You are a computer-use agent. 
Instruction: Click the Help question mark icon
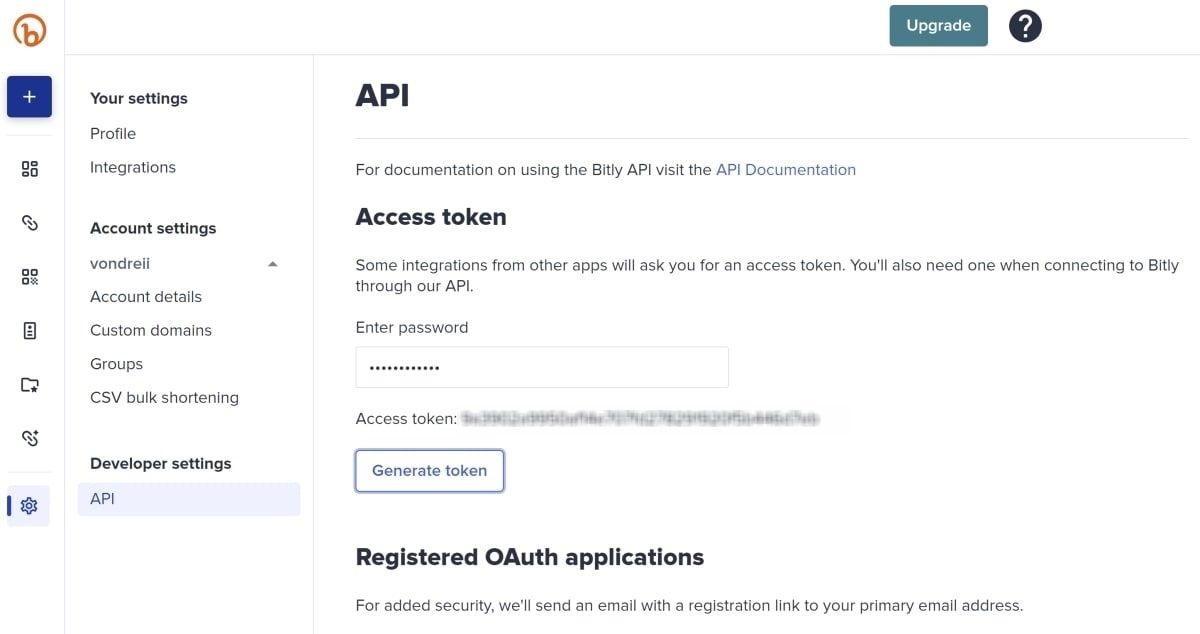click(1025, 25)
